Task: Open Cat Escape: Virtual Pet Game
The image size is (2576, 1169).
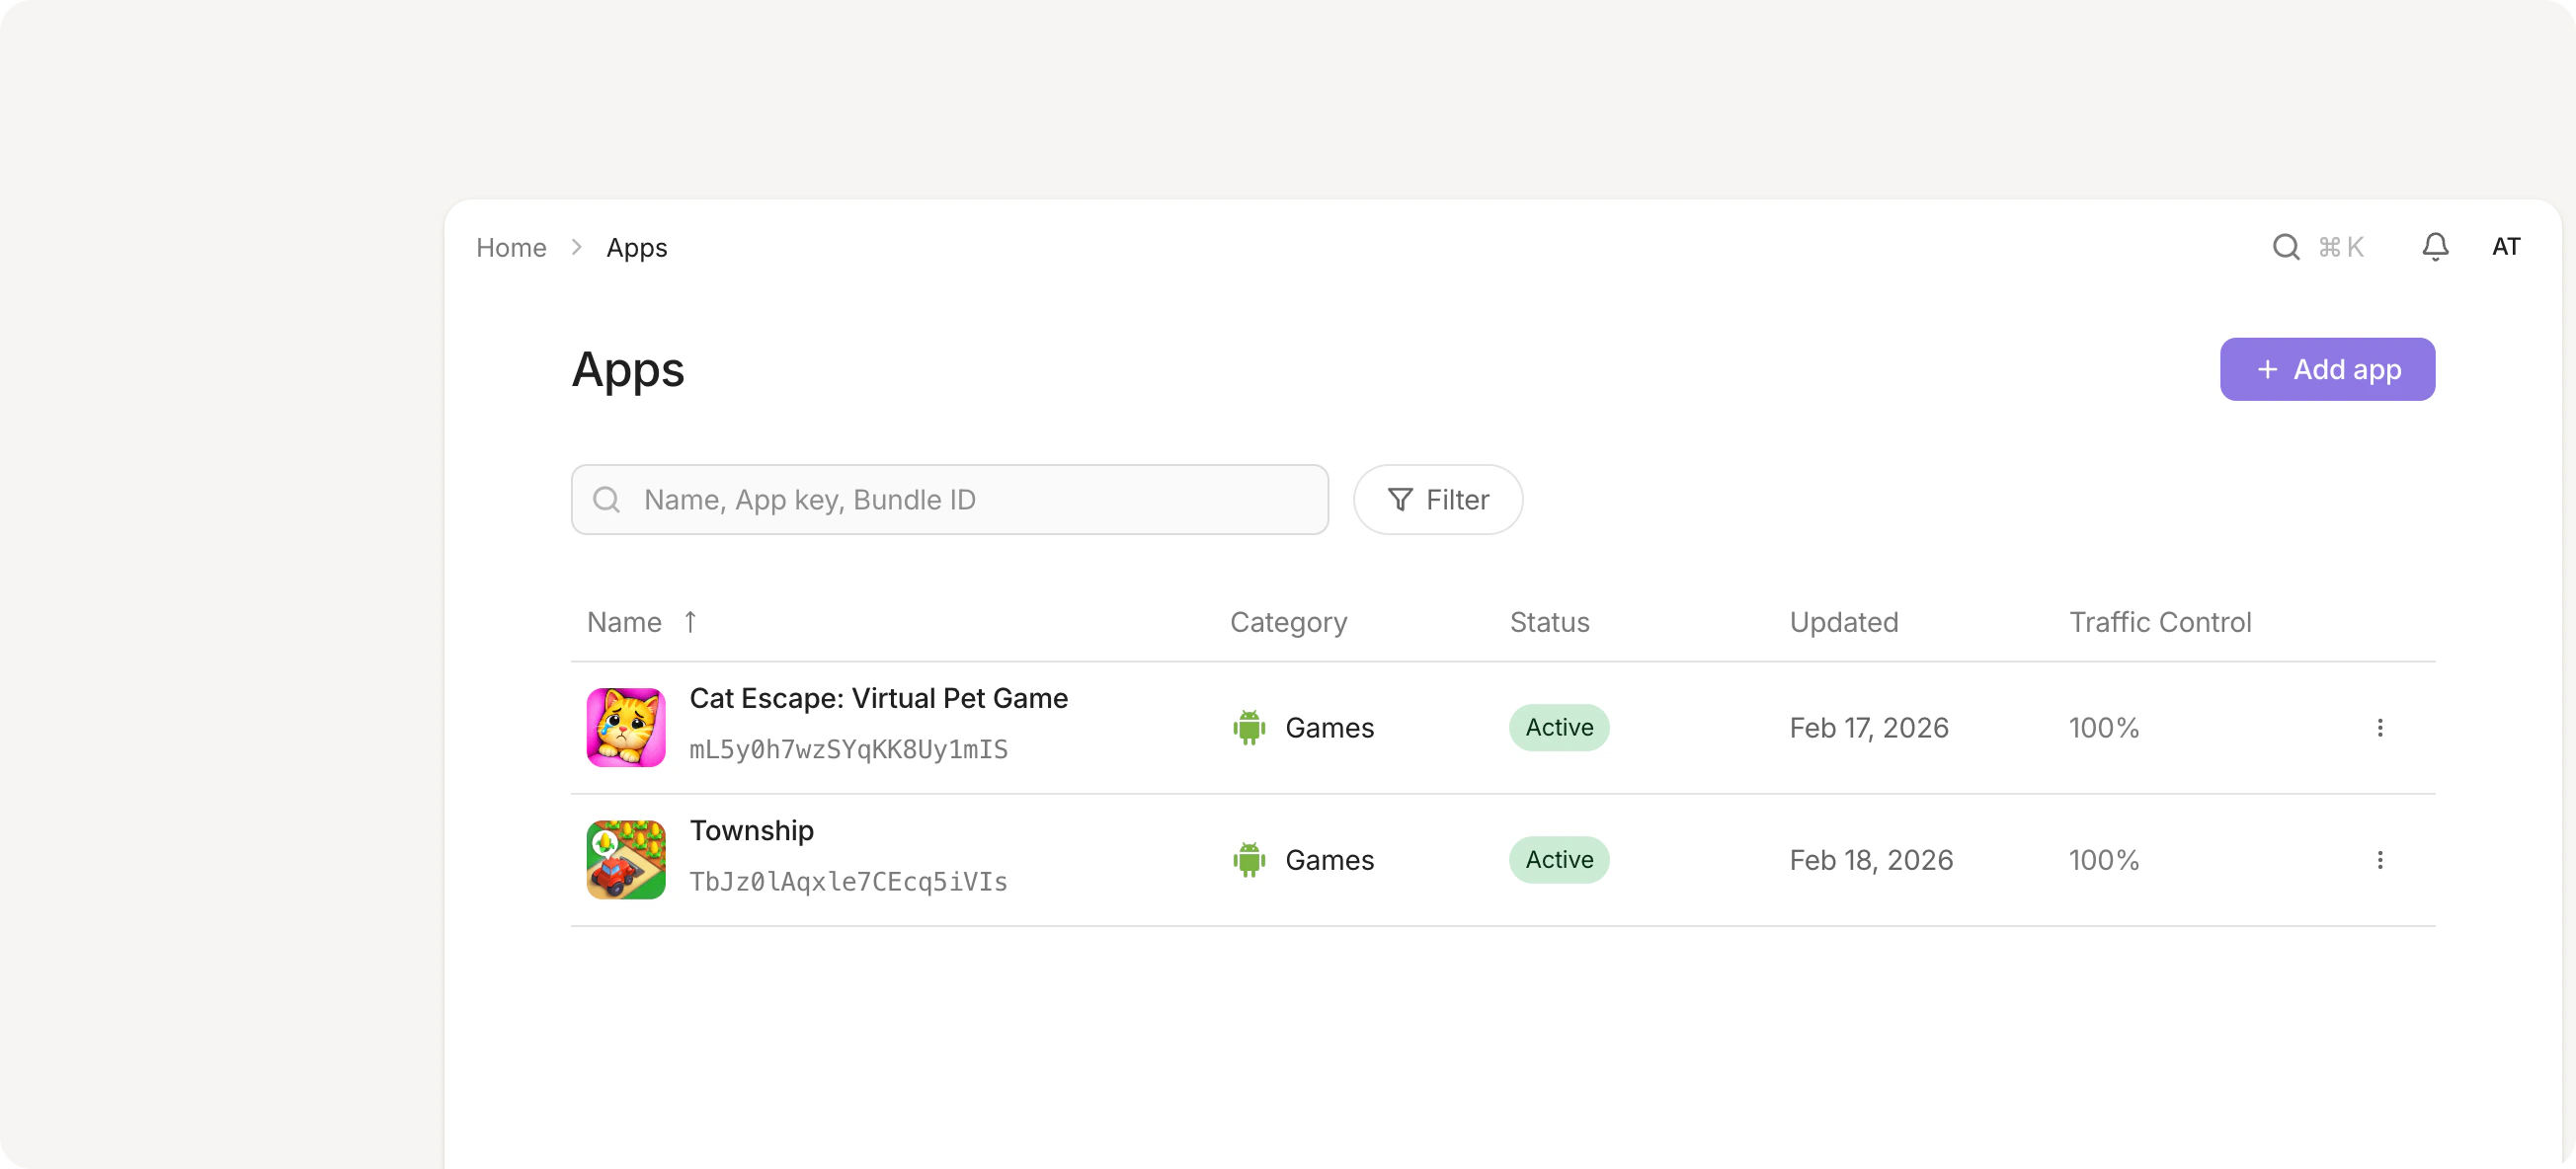Action: tap(878, 698)
